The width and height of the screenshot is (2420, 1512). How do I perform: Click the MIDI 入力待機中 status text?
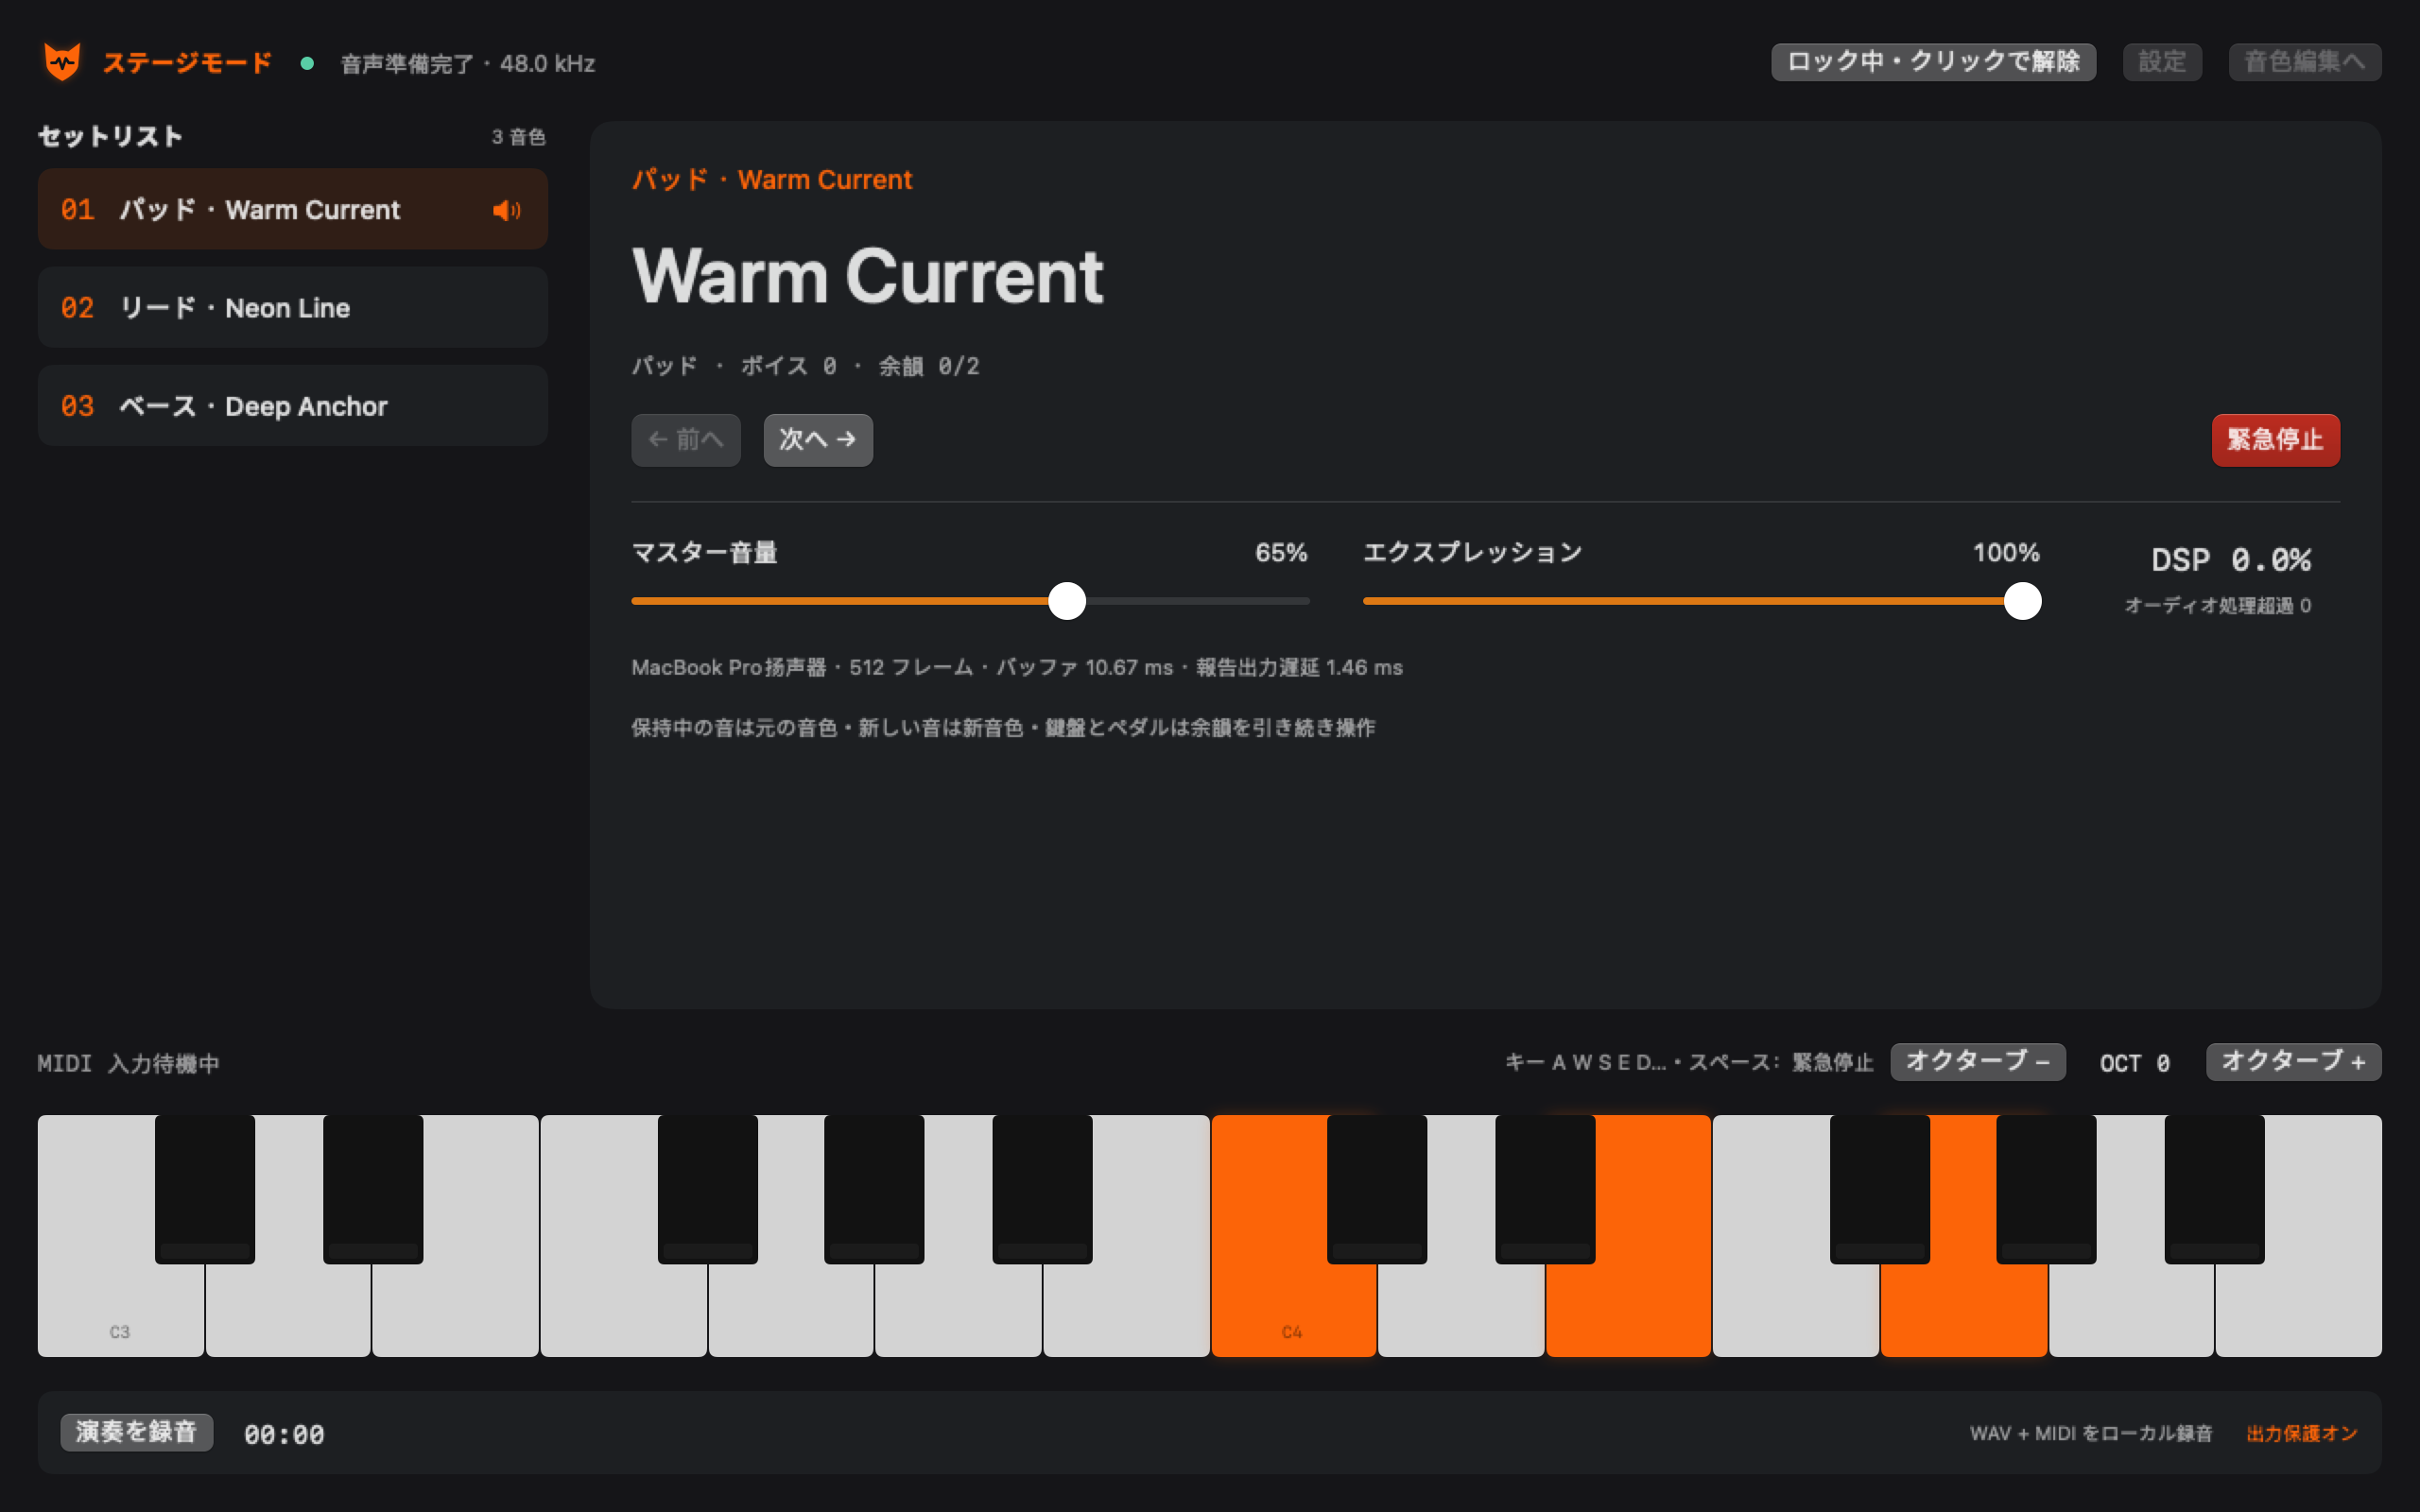128,1063
